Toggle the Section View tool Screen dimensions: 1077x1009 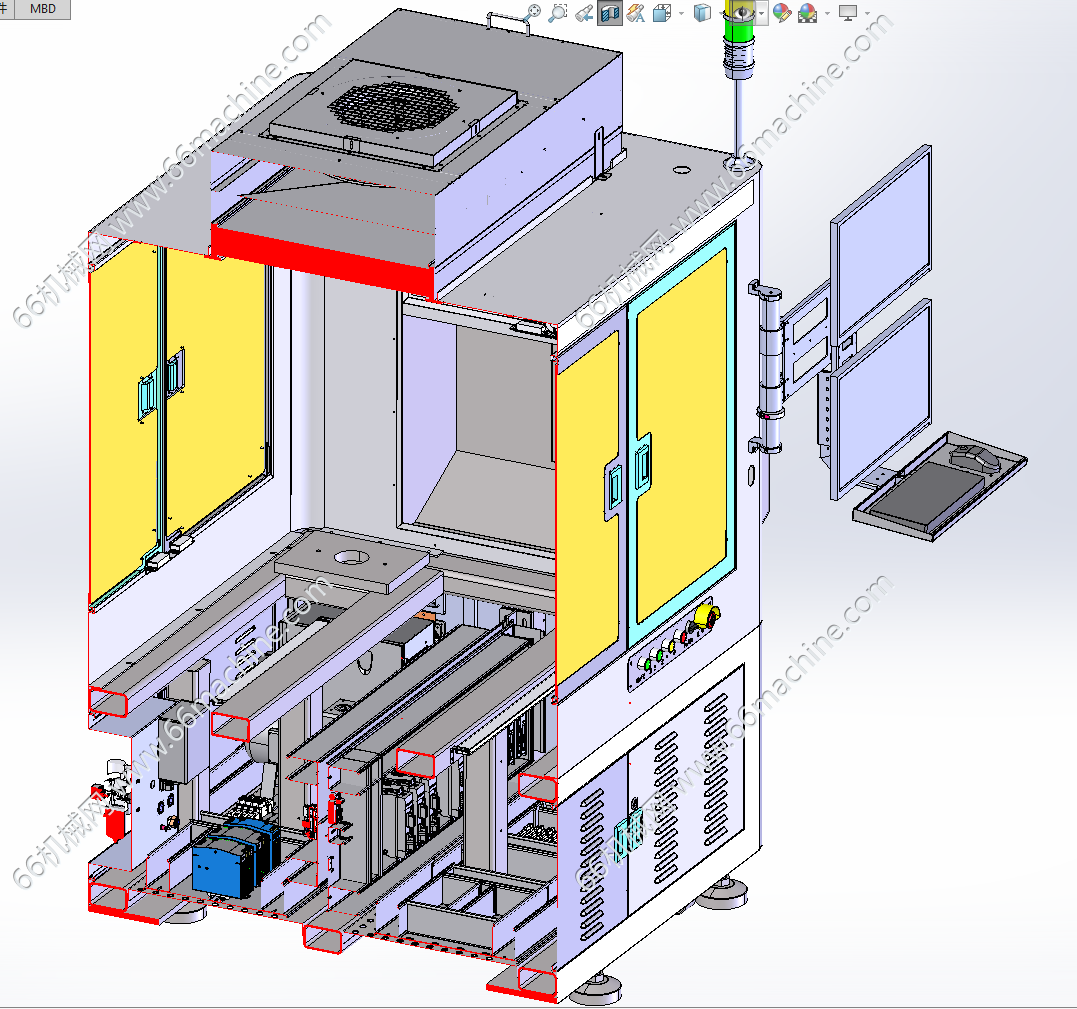click(610, 12)
